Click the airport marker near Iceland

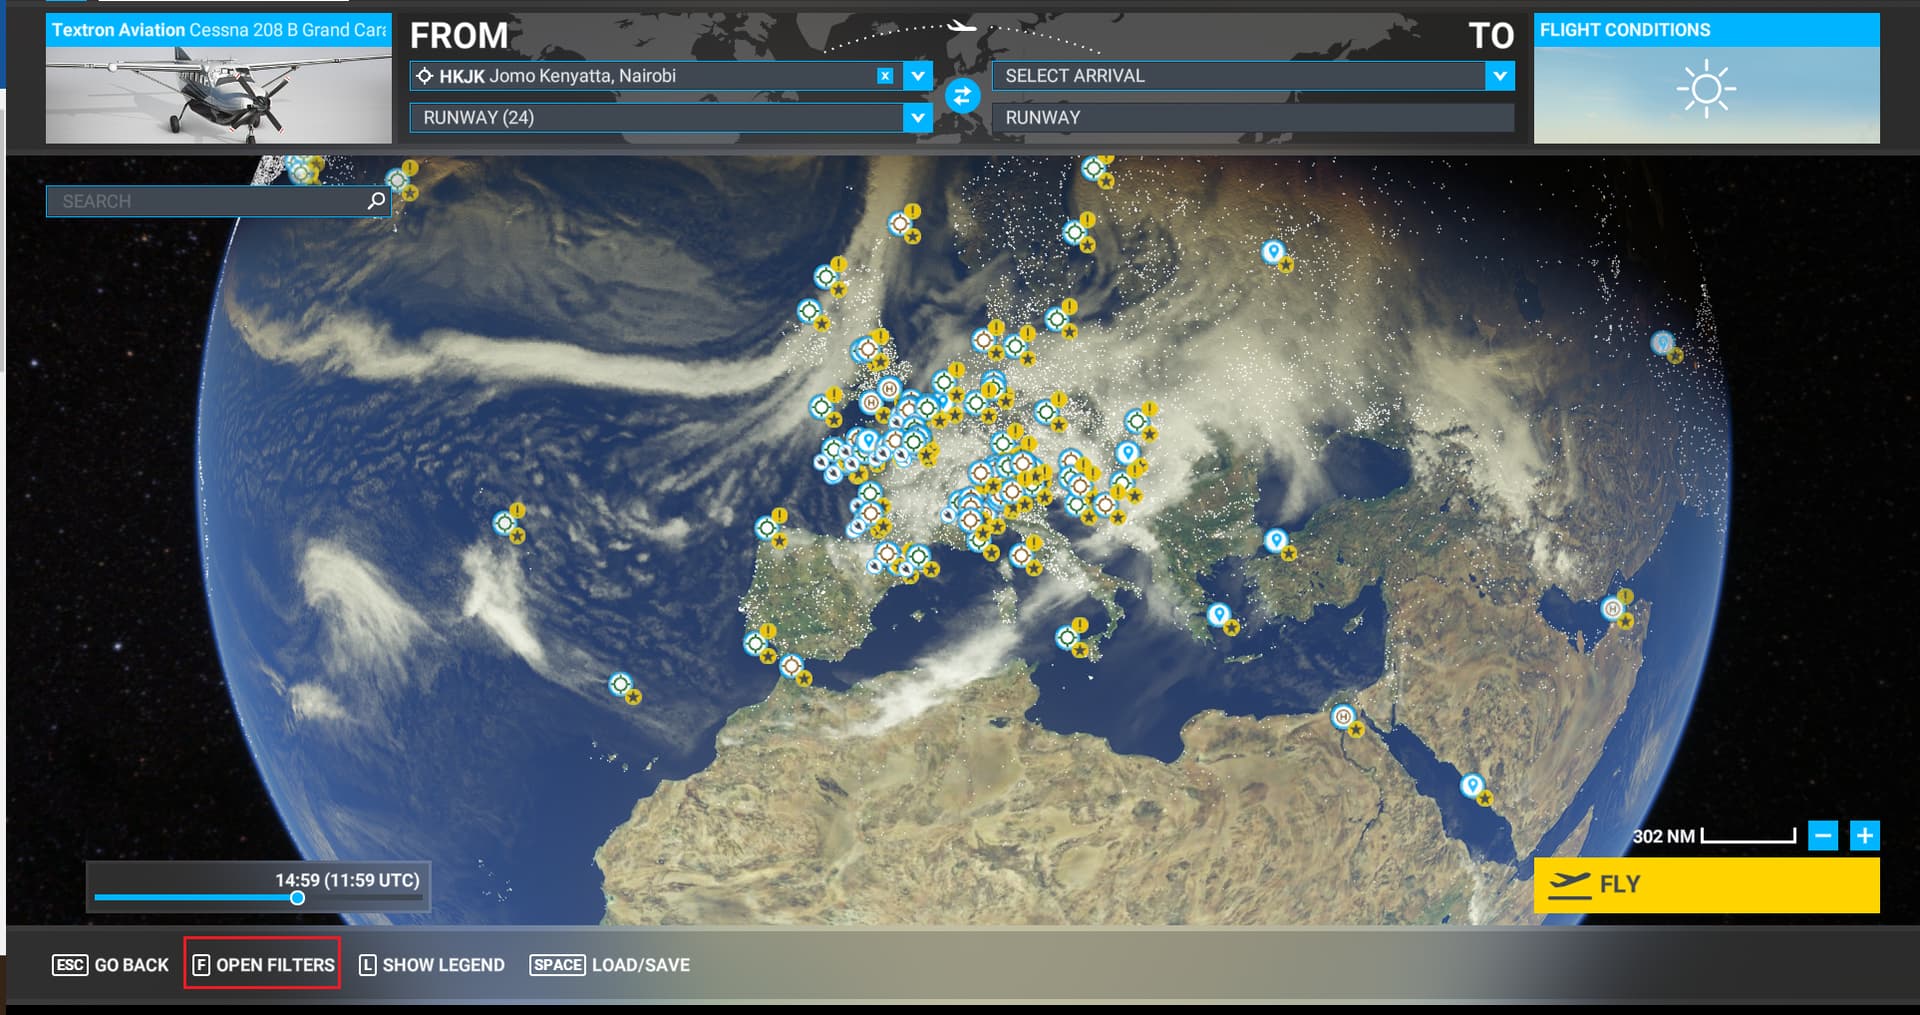click(x=398, y=180)
